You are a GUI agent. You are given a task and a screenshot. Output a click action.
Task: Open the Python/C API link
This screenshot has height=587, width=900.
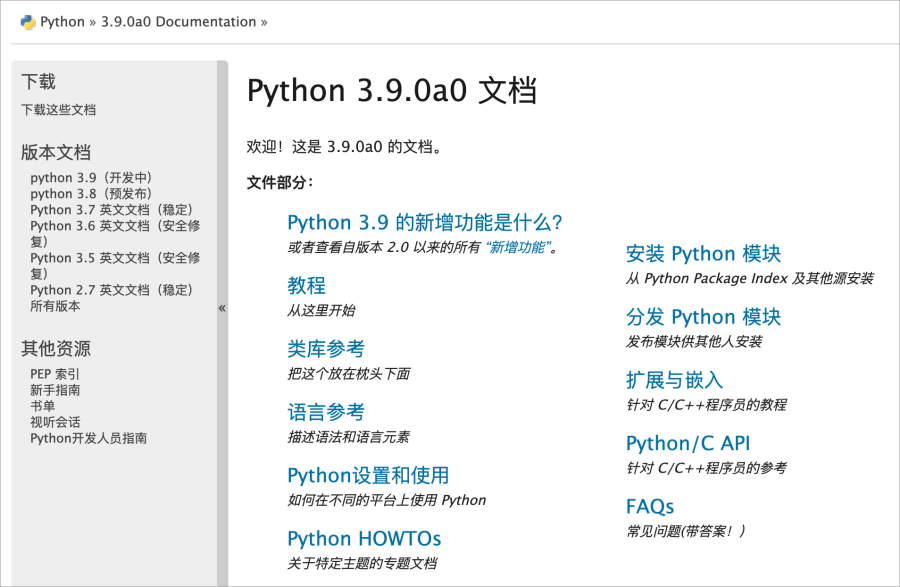coord(688,444)
